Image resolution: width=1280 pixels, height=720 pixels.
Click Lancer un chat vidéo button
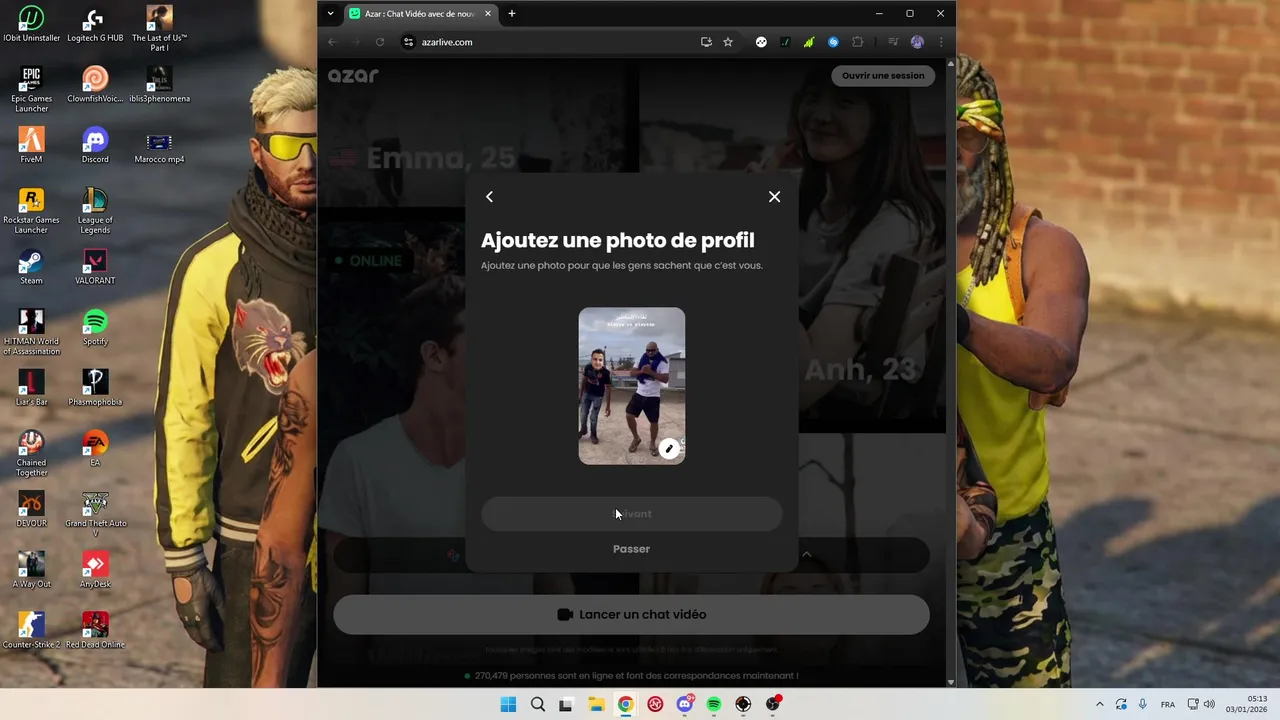[x=631, y=615]
